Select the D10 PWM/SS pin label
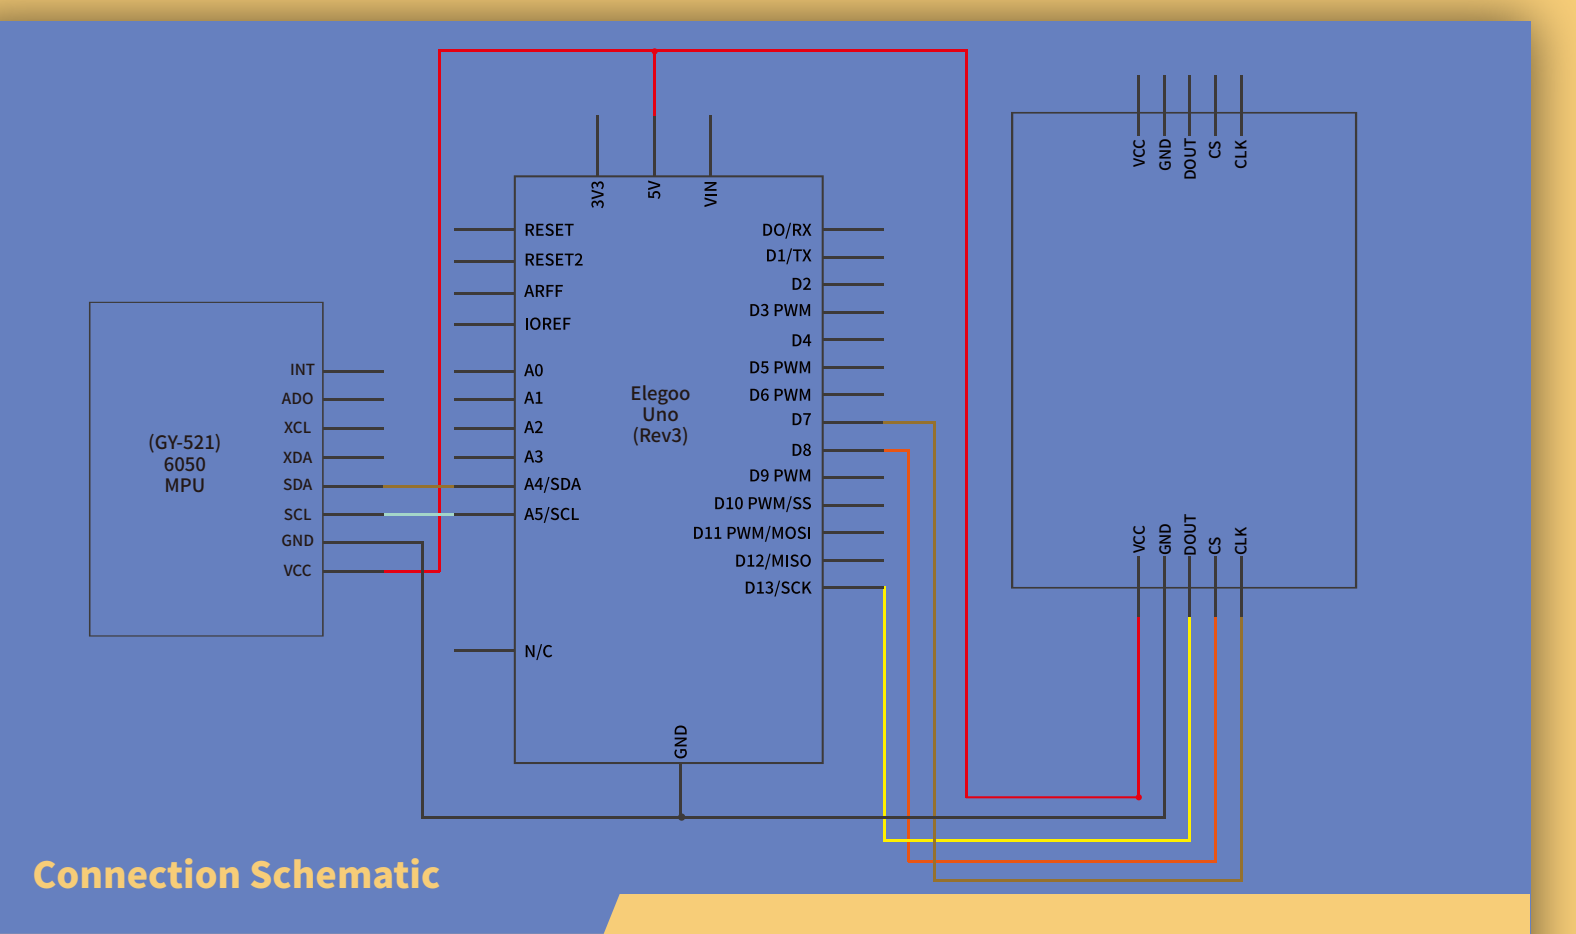This screenshot has width=1576, height=934. pyautogui.click(x=762, y=504)
